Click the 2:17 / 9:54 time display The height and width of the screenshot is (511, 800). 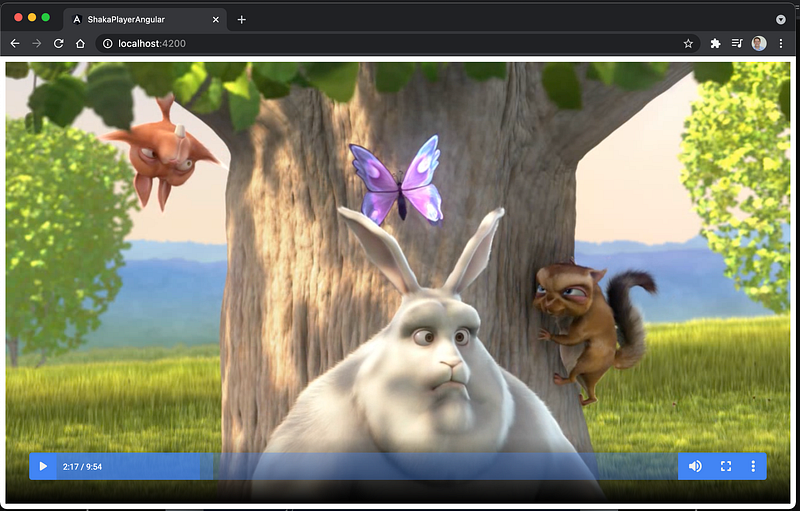point(82,467)
